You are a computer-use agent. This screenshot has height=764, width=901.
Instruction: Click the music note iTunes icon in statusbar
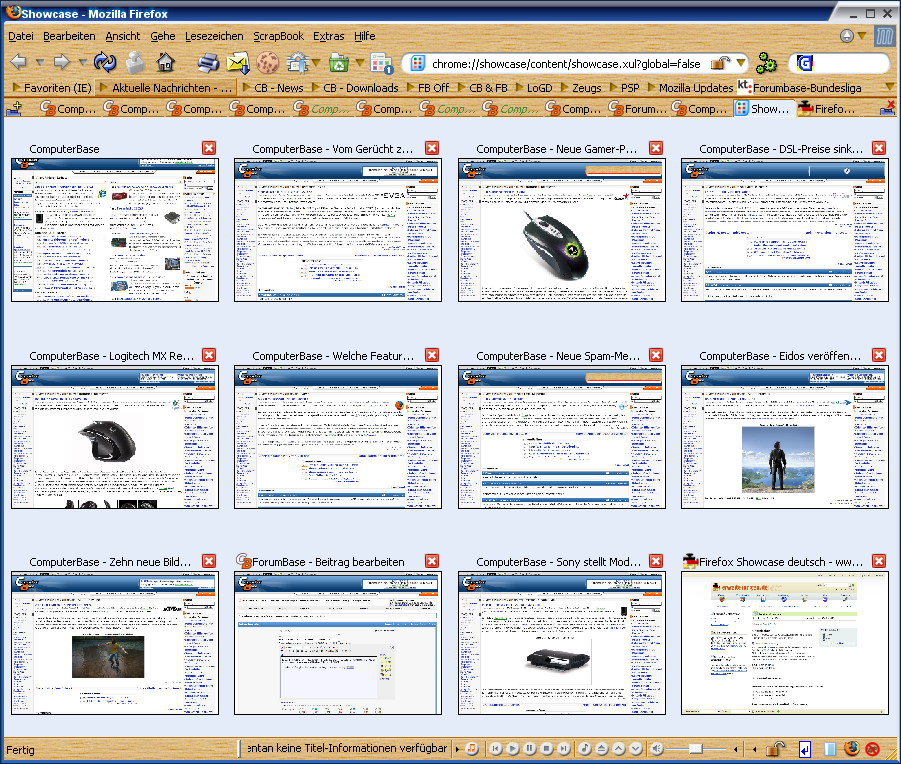[x=472, y=748]
